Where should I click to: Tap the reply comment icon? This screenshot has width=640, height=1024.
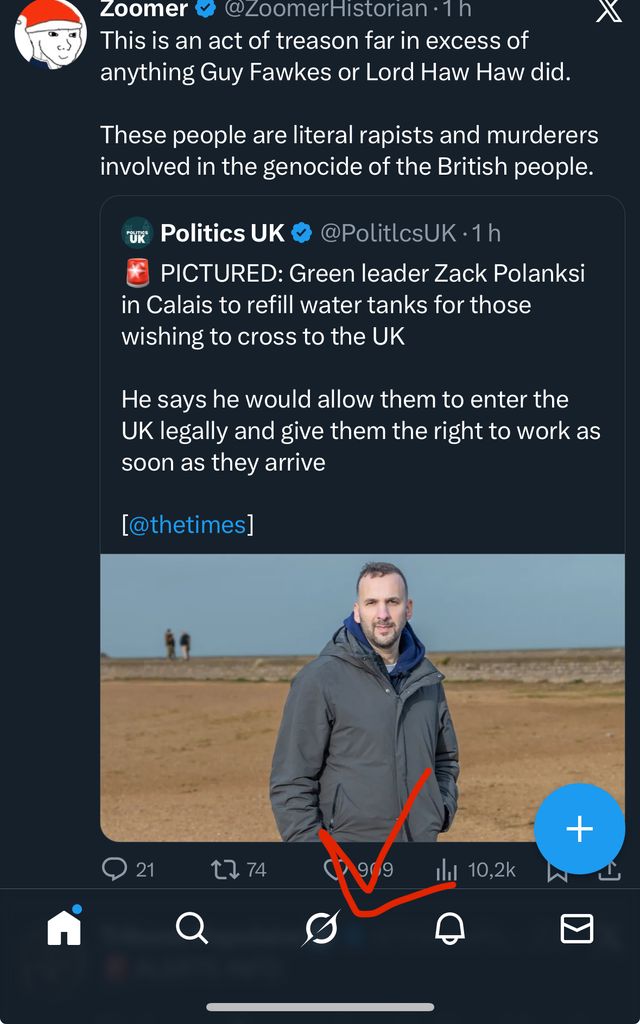point(116,869)
